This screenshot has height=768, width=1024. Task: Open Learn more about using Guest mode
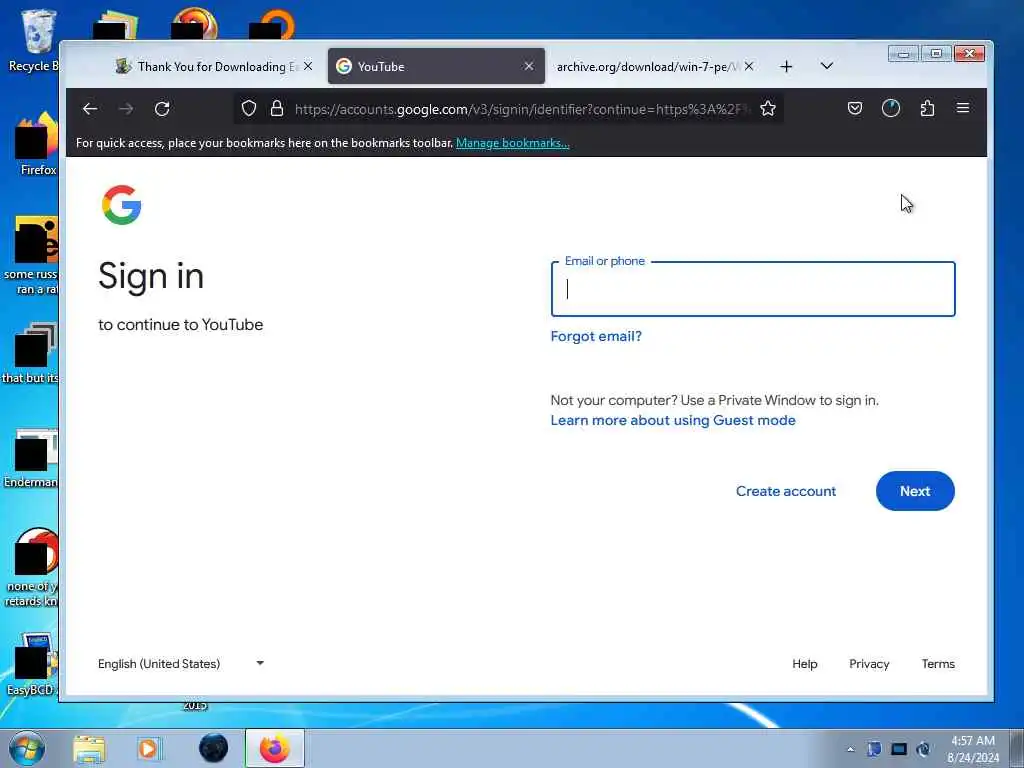[x=673, y=421]
